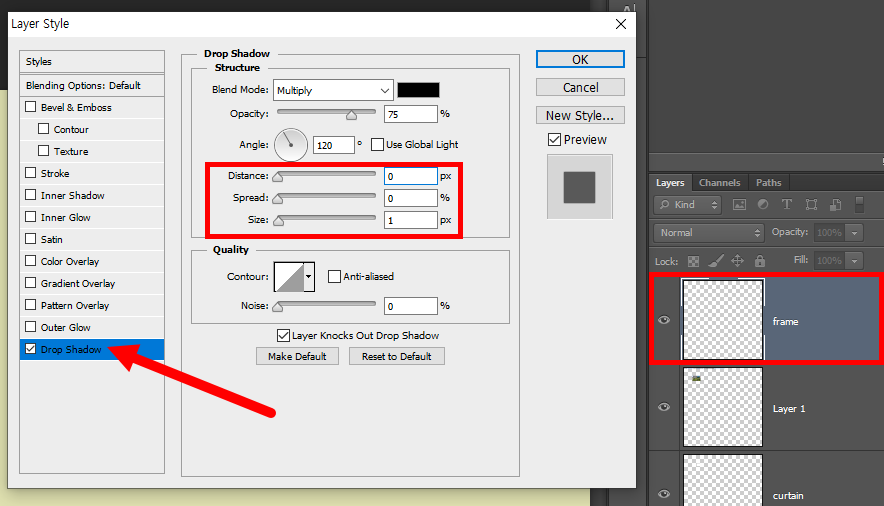
Task: Select Blending Options: Default
Action: pyautogui.click(x=92, y=86)
